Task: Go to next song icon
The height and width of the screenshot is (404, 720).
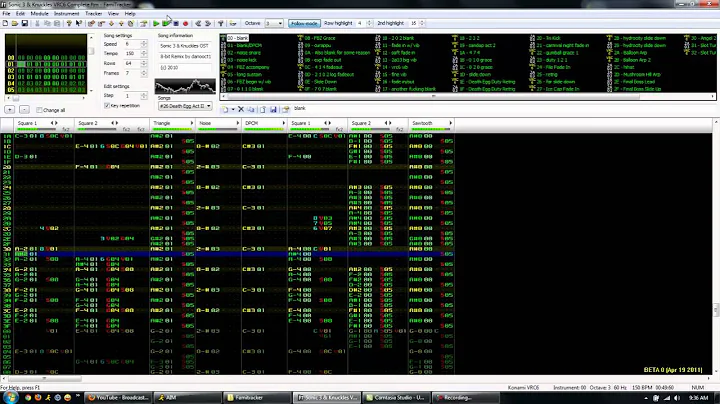Action: point(208,23)
